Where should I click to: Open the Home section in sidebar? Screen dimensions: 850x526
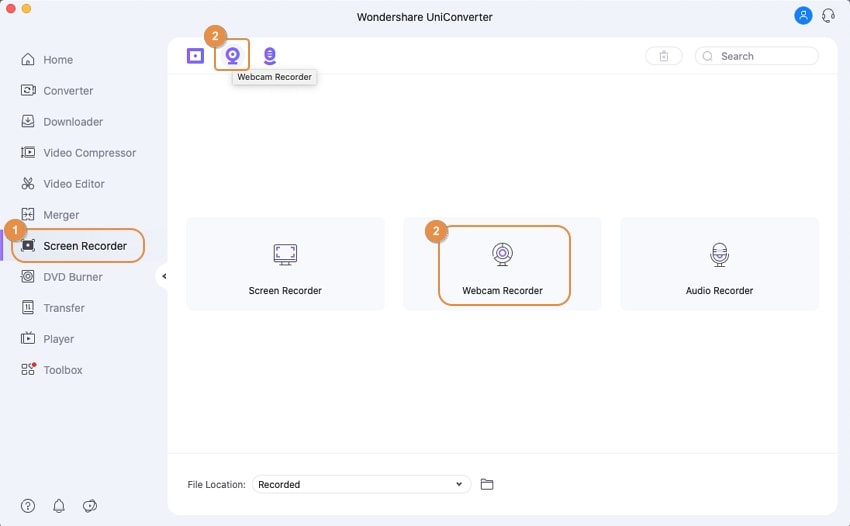[47, 60]
